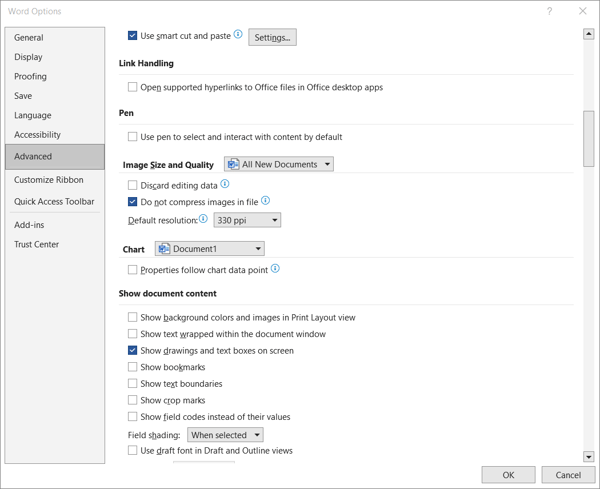Click info icon beside smart cut and paste
600x489 pixels.
point(238,34)
